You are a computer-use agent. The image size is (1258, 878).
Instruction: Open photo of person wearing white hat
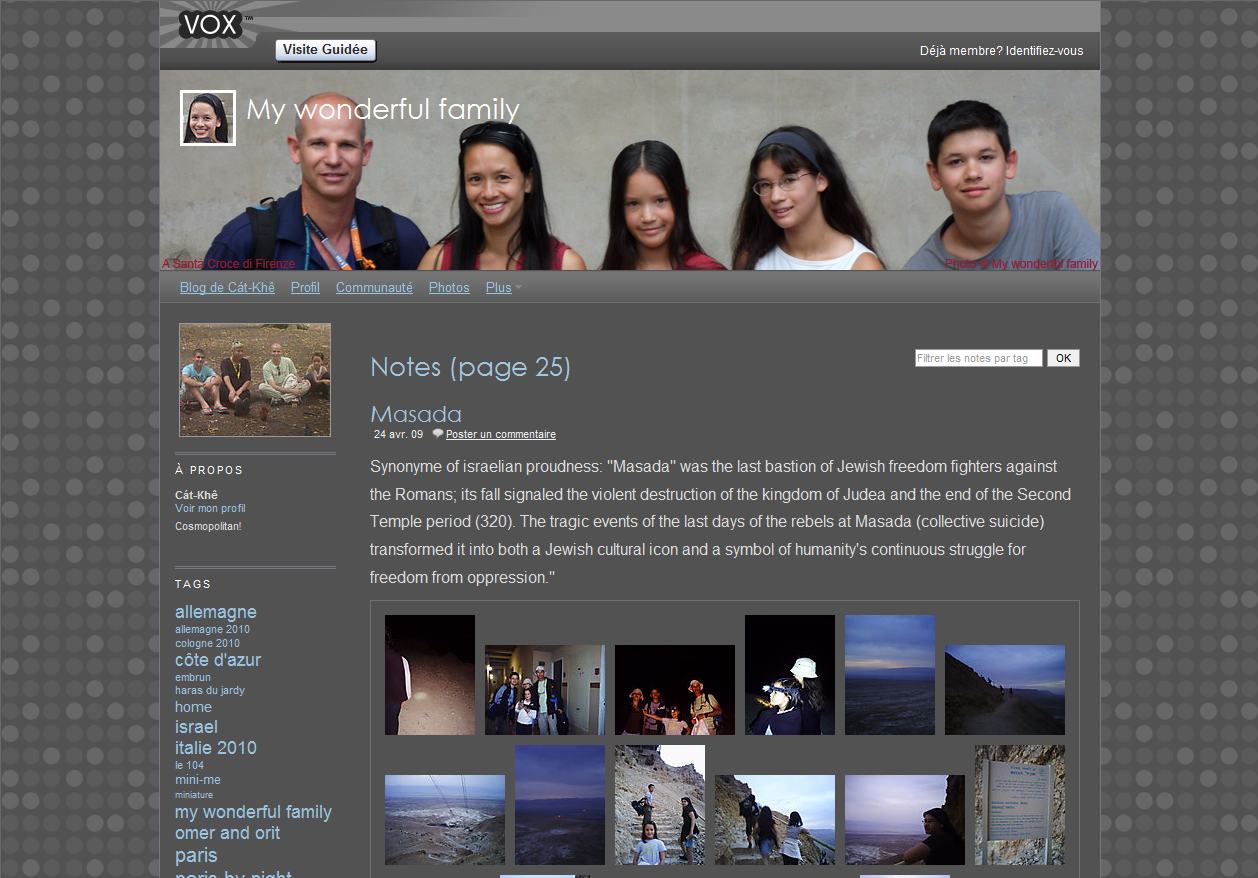(x=789, y=675)
